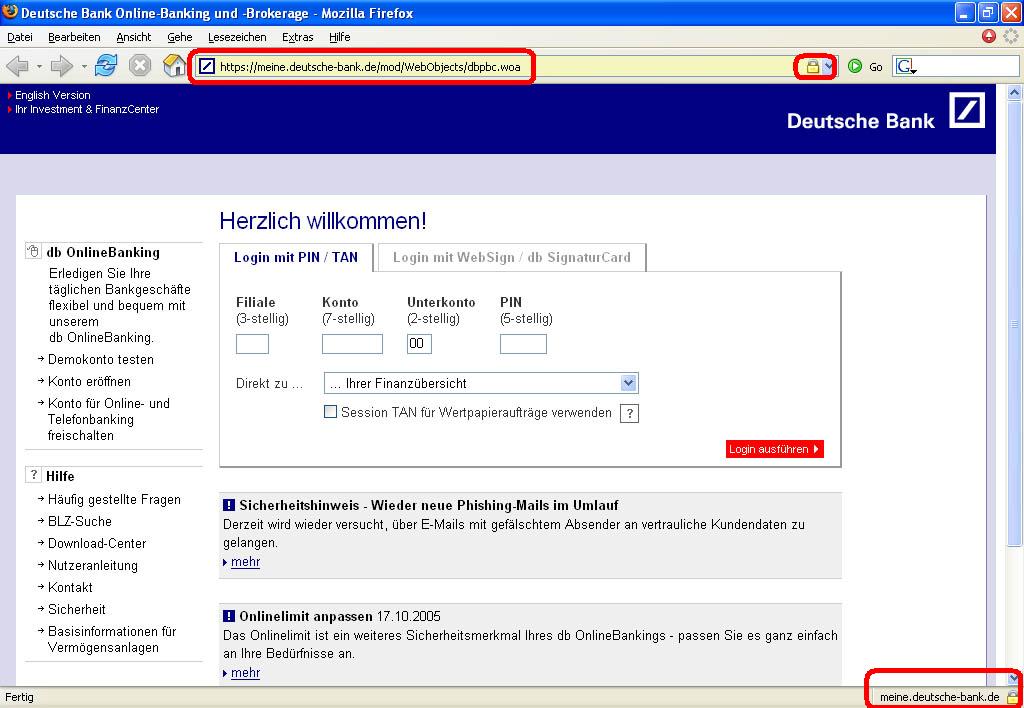Open the Hilfe menu in menu bar

pos(340,37)
